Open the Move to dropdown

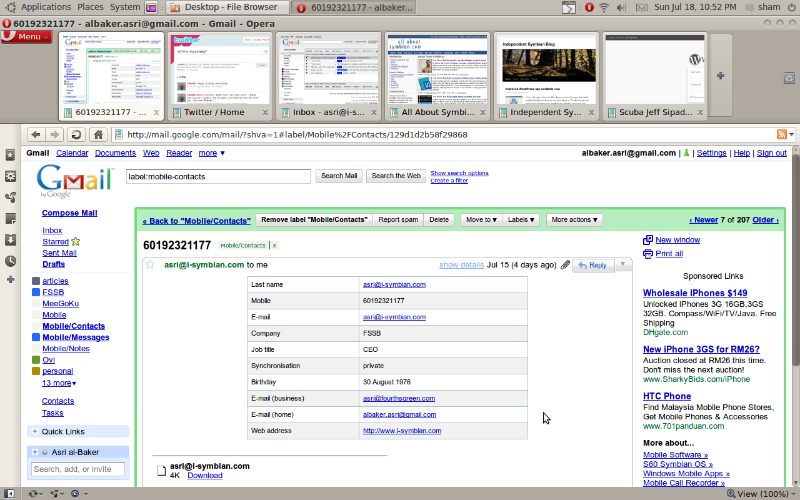[x=481, y=220]
